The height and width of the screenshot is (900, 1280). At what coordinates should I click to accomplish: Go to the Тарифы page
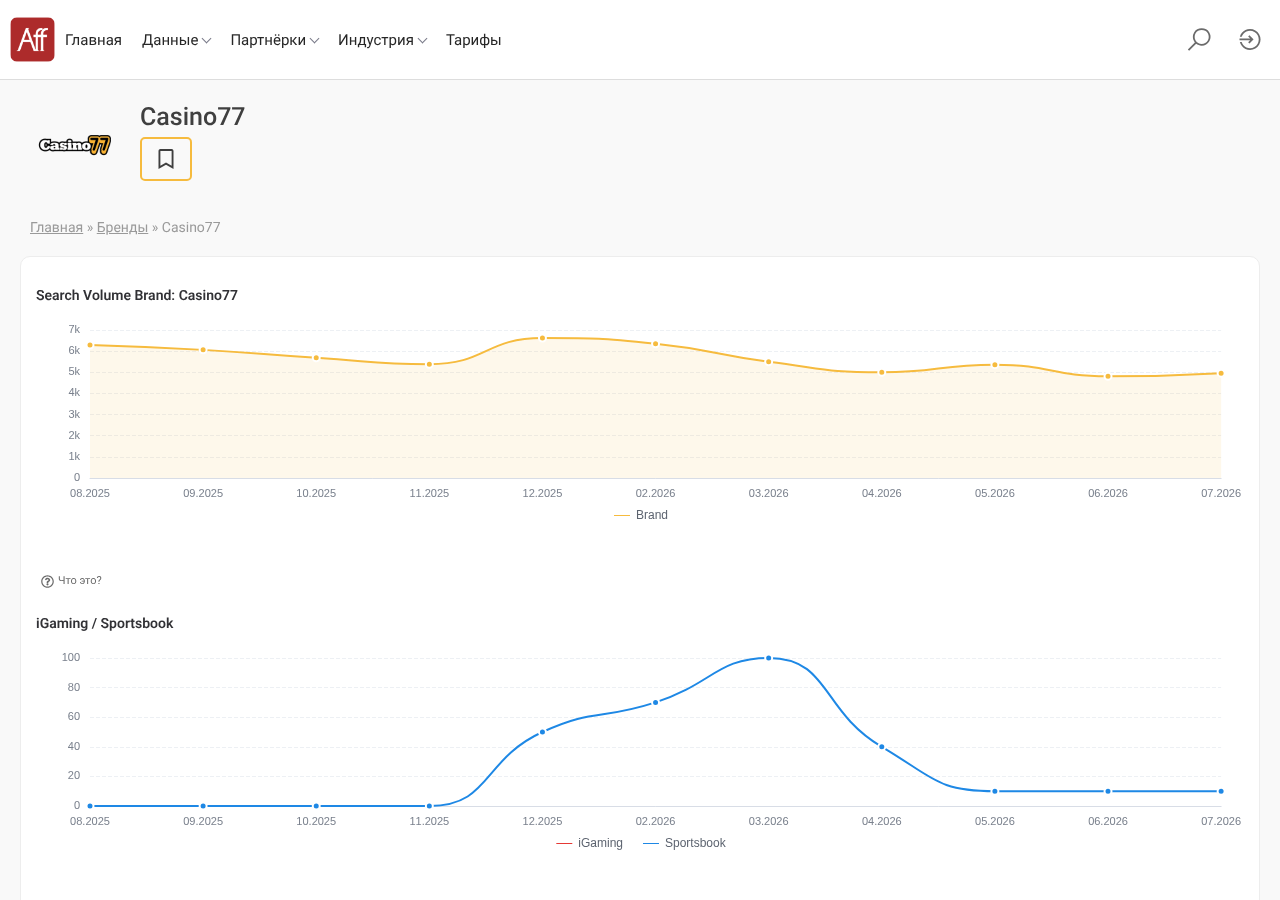coord(474,40)
